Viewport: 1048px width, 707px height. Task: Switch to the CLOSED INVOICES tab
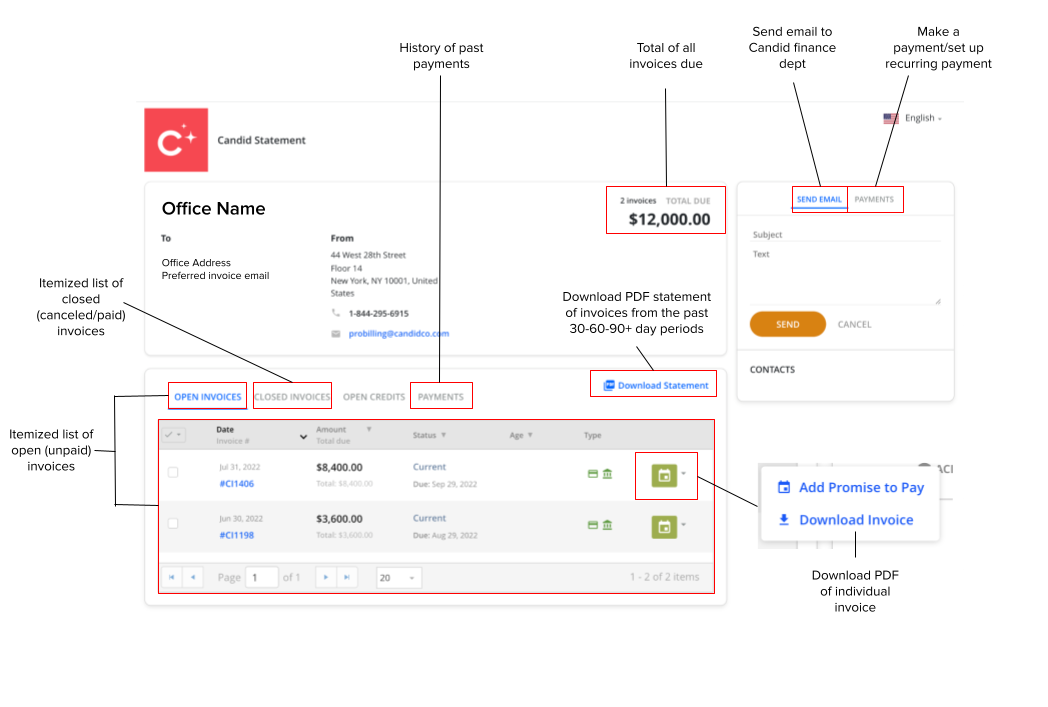click(292, 396)
